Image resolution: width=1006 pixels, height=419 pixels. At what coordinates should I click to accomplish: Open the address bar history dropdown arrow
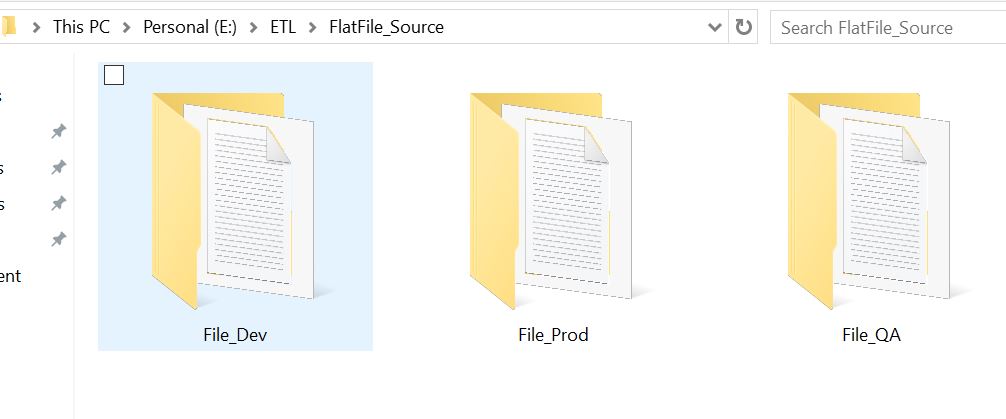pyautogui.click(x=714, y=27)
